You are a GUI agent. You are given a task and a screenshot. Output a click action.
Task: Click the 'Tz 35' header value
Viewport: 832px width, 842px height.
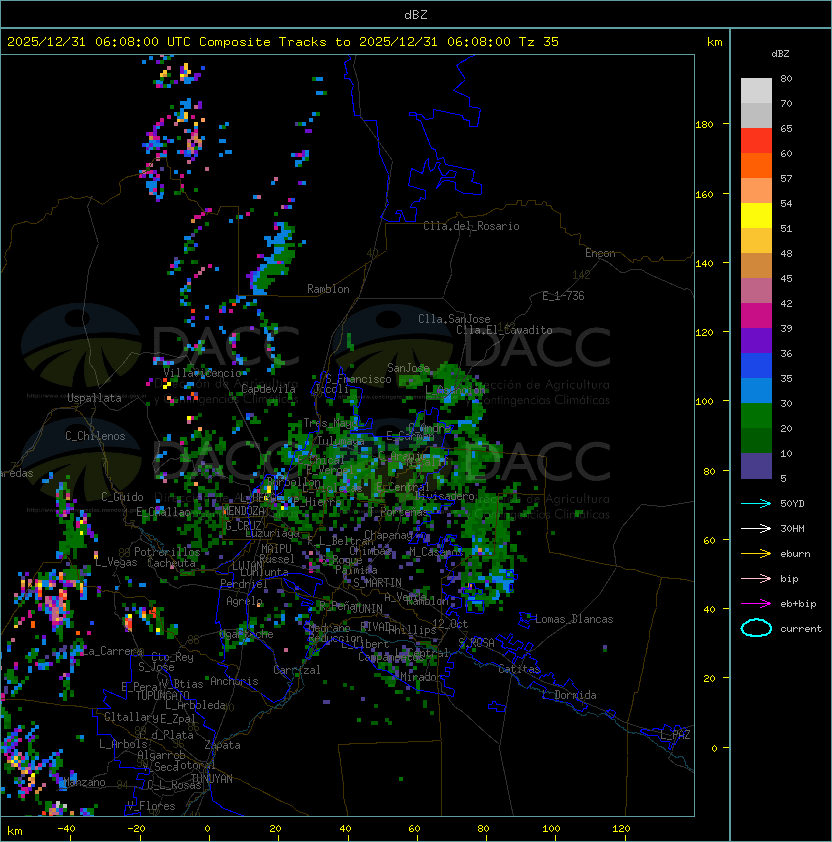(539, 42)
